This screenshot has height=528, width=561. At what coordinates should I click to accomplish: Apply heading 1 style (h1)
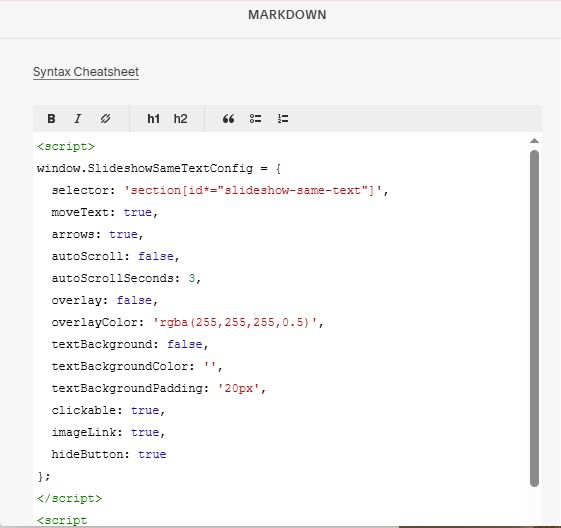[153, 118]
